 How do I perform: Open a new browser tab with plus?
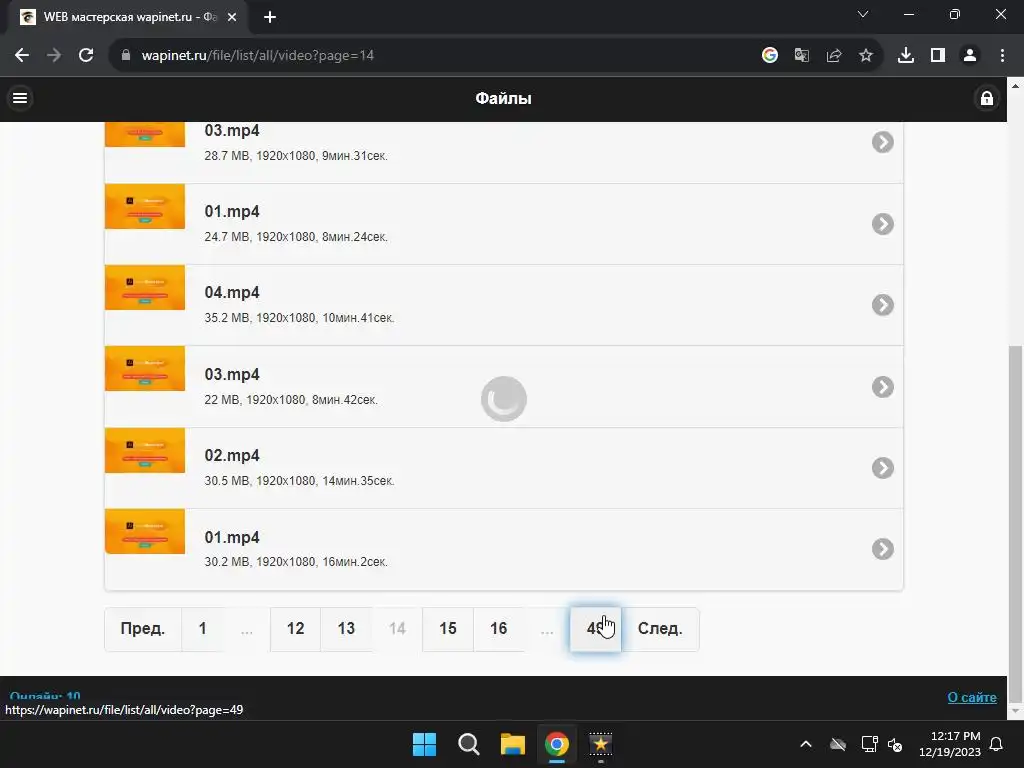(x=270, y=18)
